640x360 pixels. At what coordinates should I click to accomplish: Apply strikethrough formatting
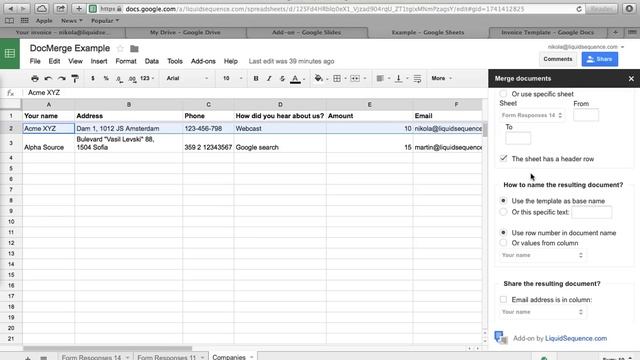282,78
